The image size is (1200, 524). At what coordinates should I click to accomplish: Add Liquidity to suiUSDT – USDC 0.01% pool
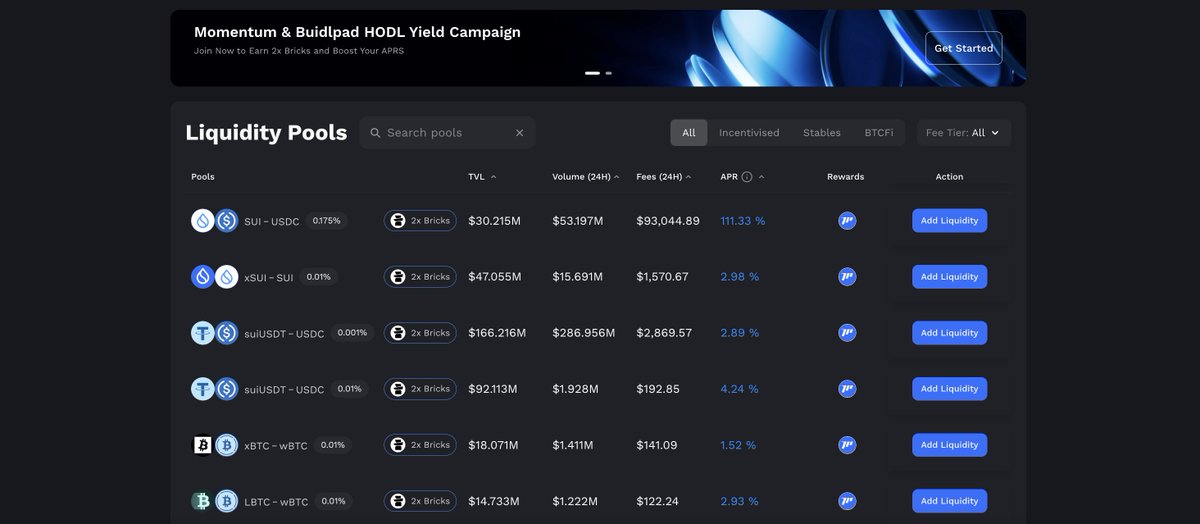point(949,389)
